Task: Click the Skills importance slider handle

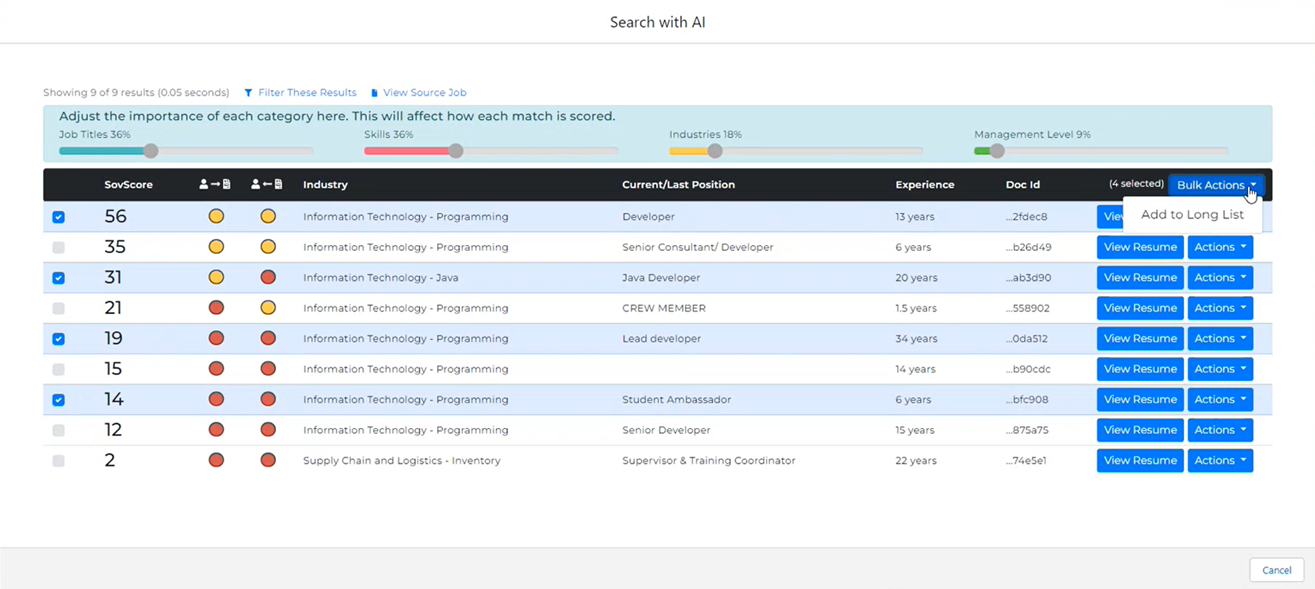Action: pyautogui.click(x=456, y=151)
